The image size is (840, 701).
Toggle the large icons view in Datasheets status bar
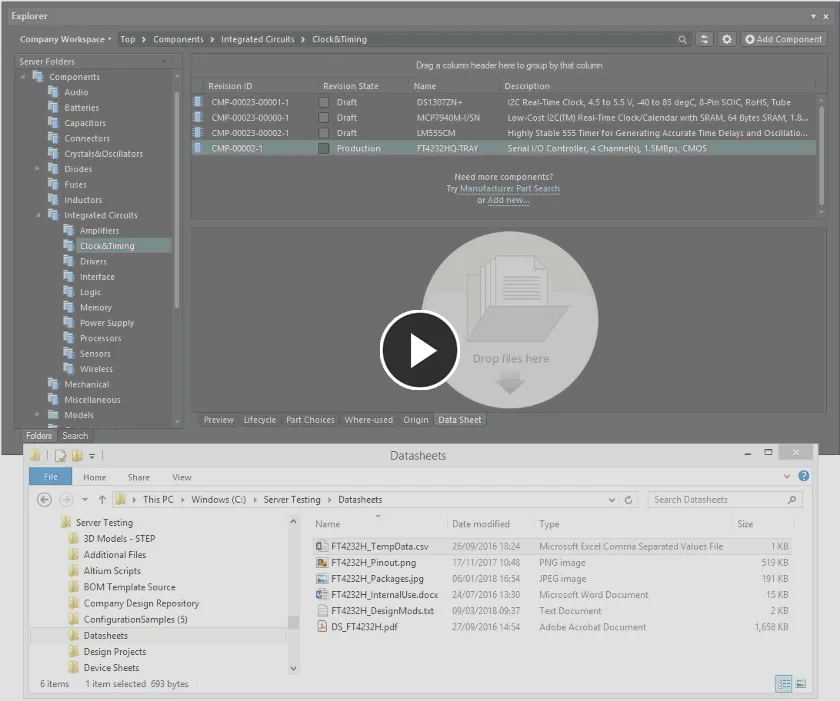click(801, 684)
